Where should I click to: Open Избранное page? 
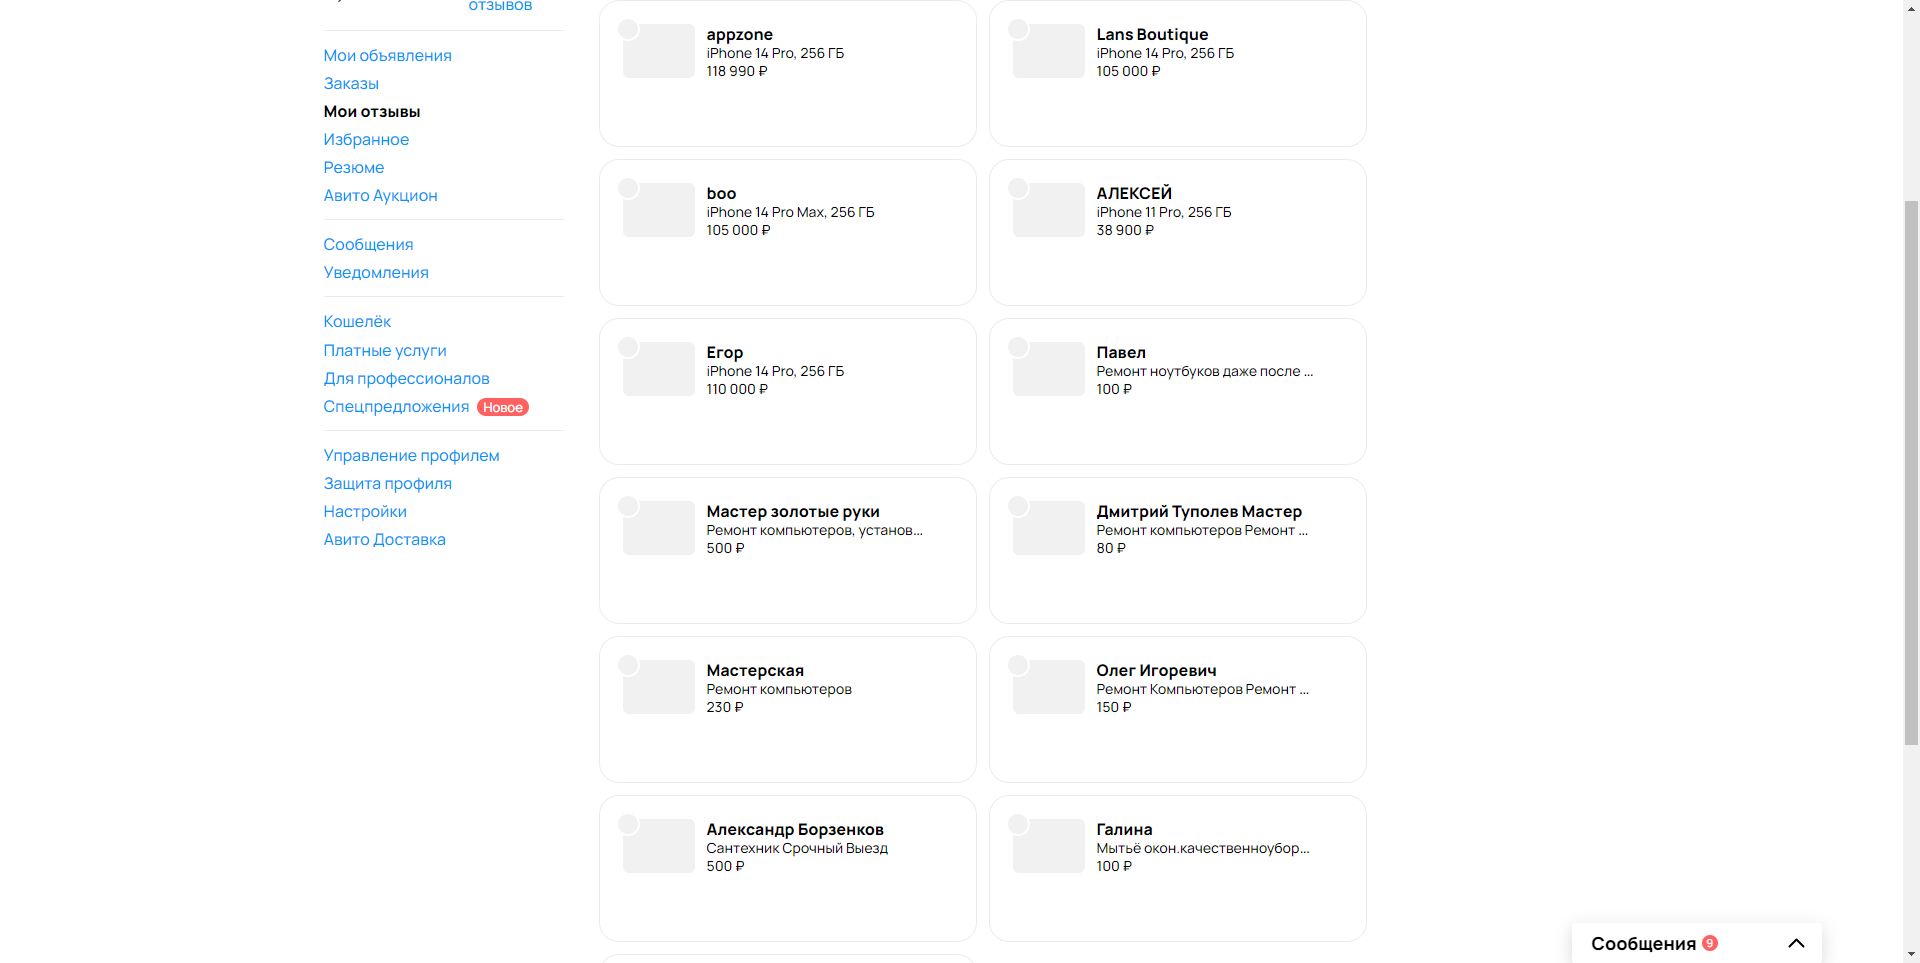[366, 139]
